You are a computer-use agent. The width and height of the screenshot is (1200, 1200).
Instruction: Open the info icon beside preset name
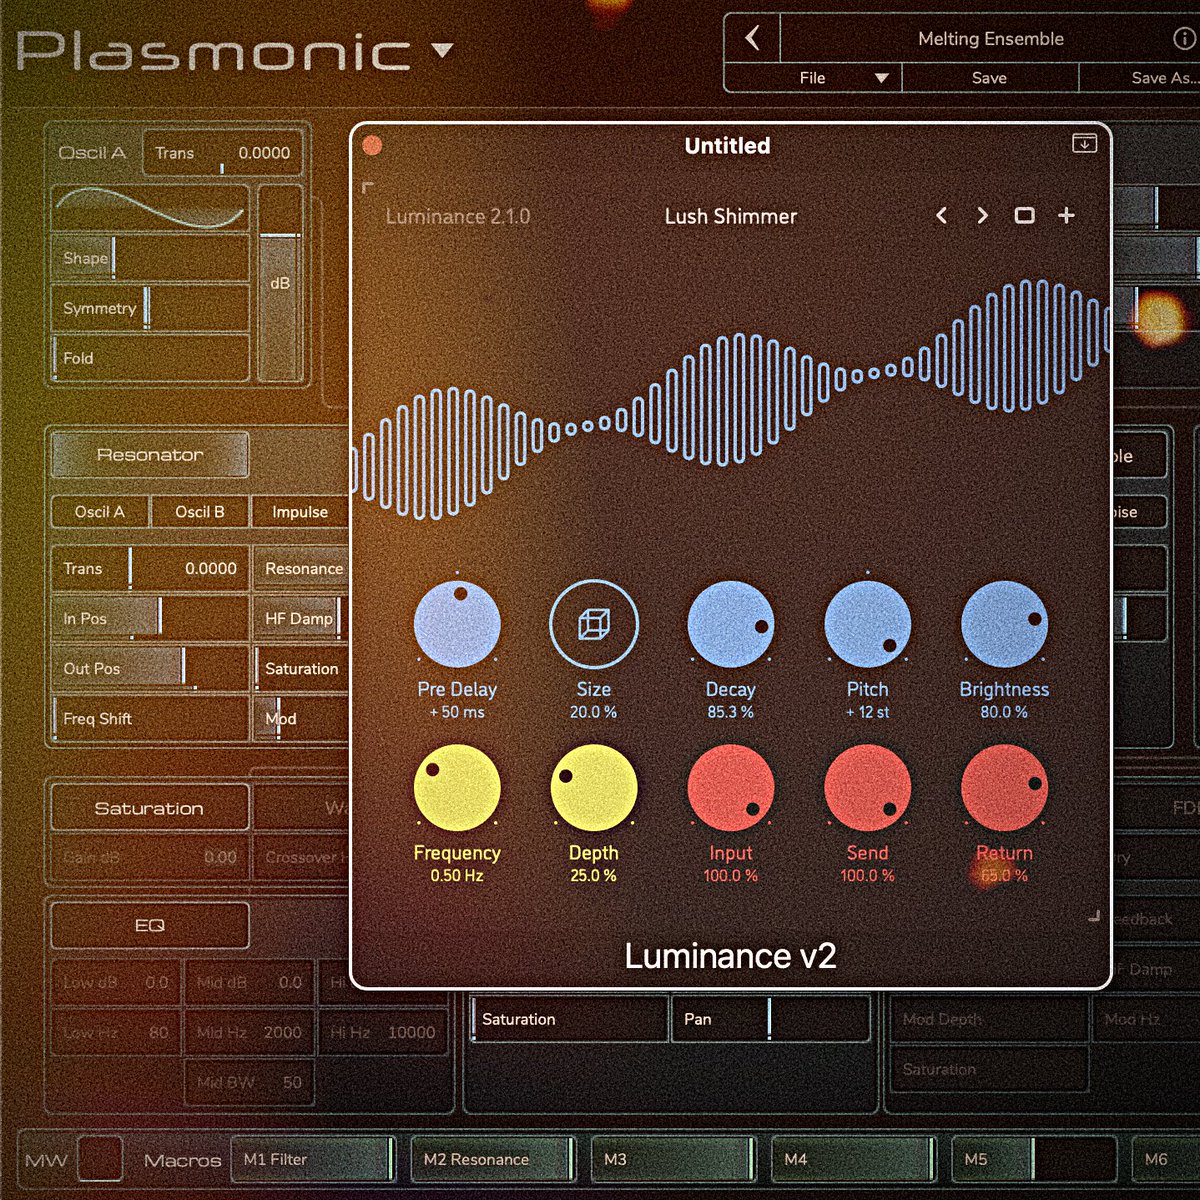(1182, 39)
